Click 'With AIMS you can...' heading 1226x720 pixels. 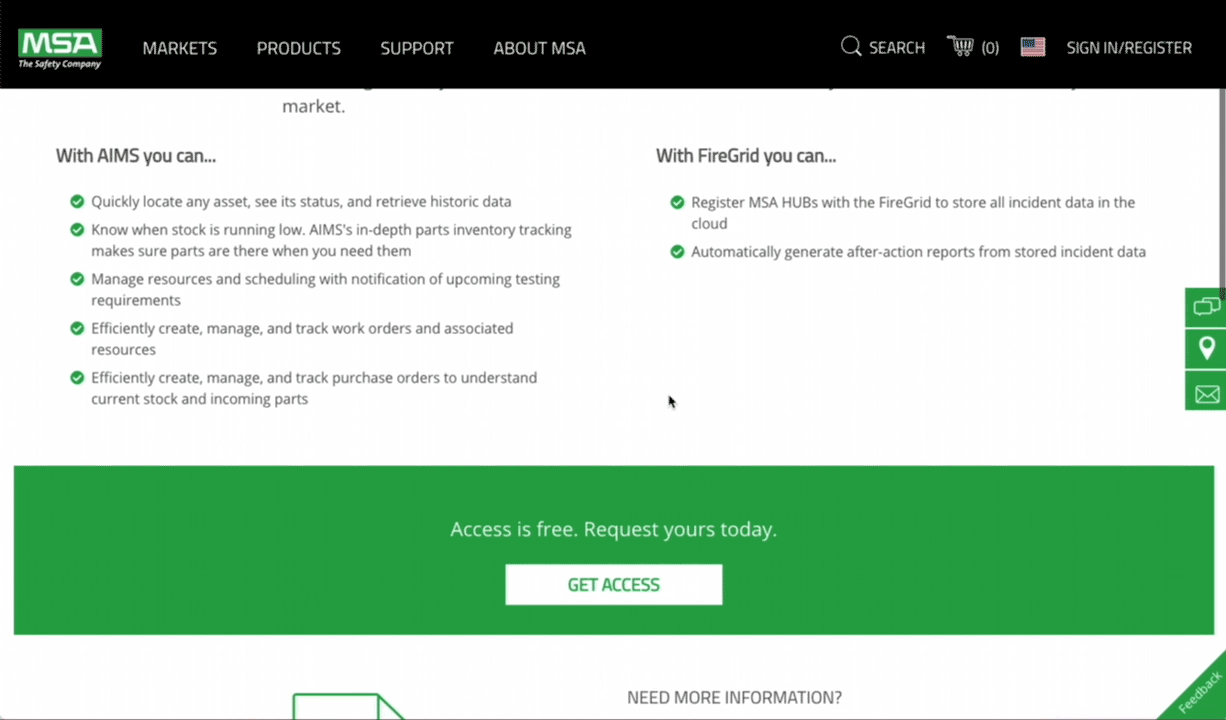click(136, 156)
